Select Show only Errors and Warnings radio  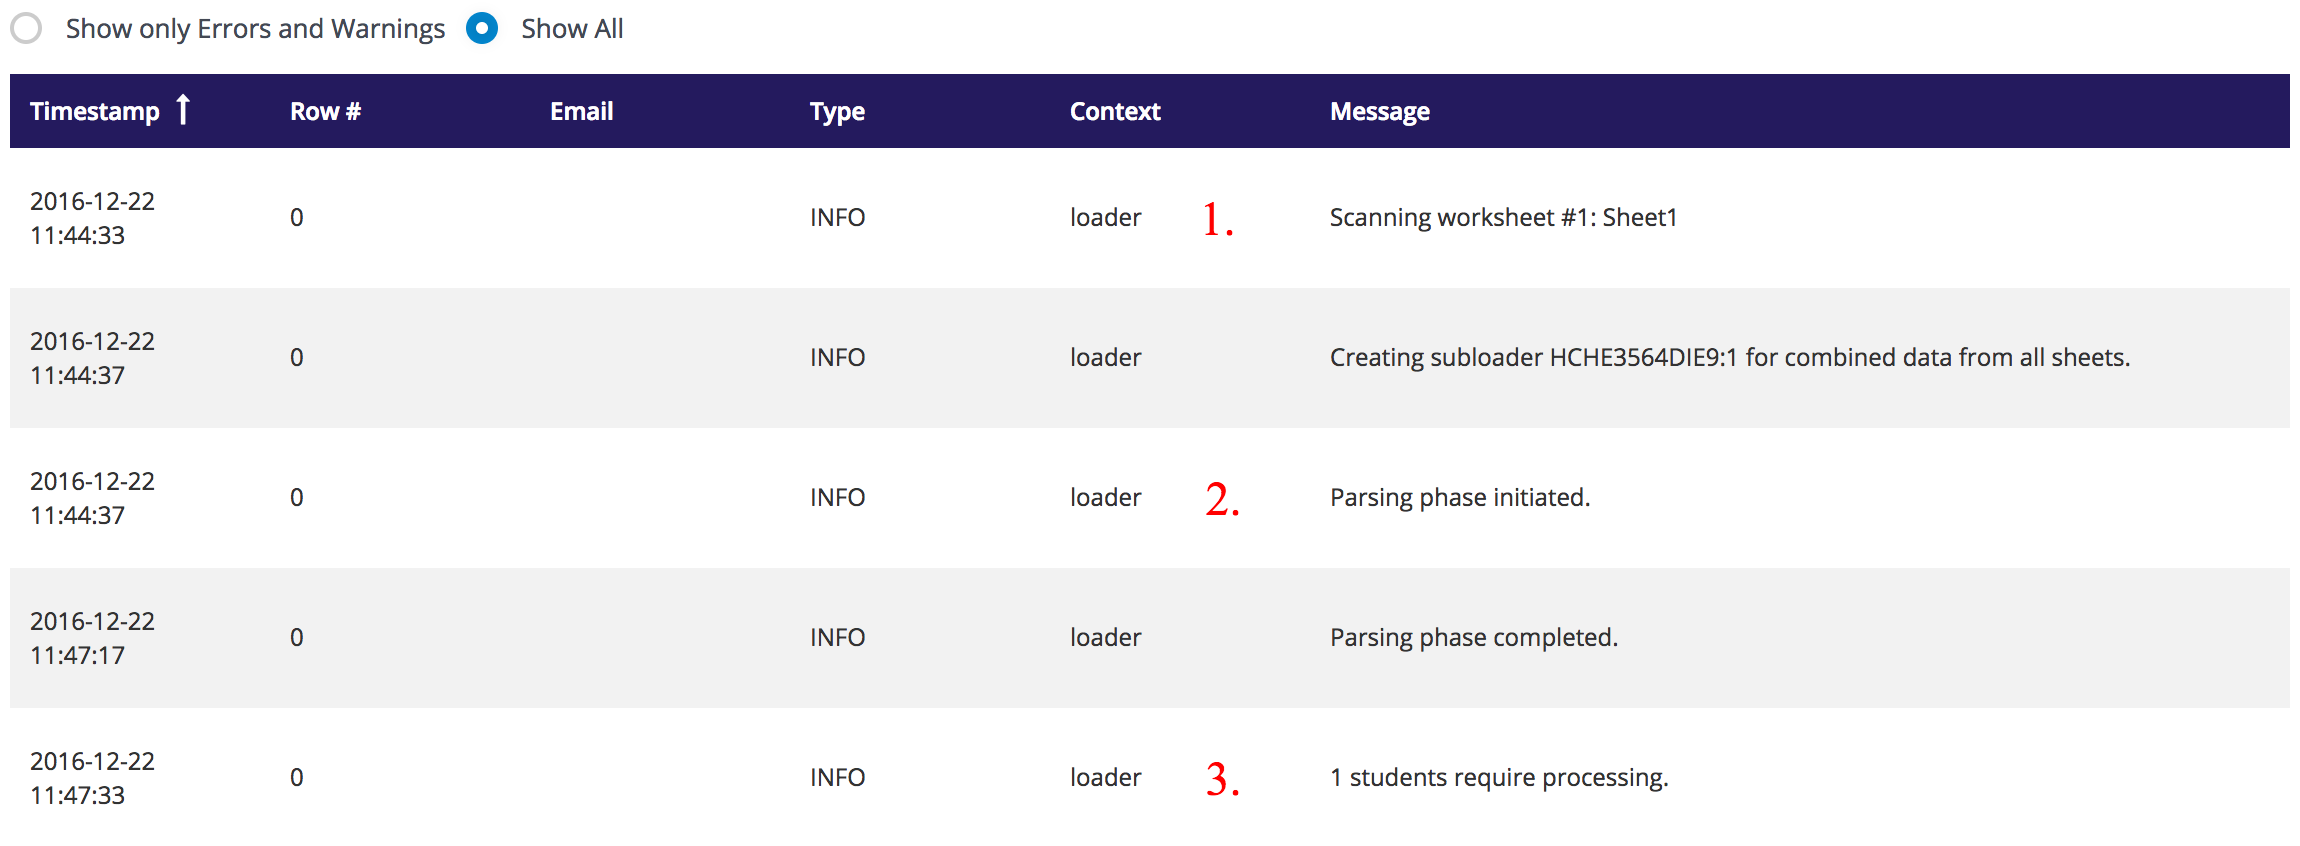point(27,29)
